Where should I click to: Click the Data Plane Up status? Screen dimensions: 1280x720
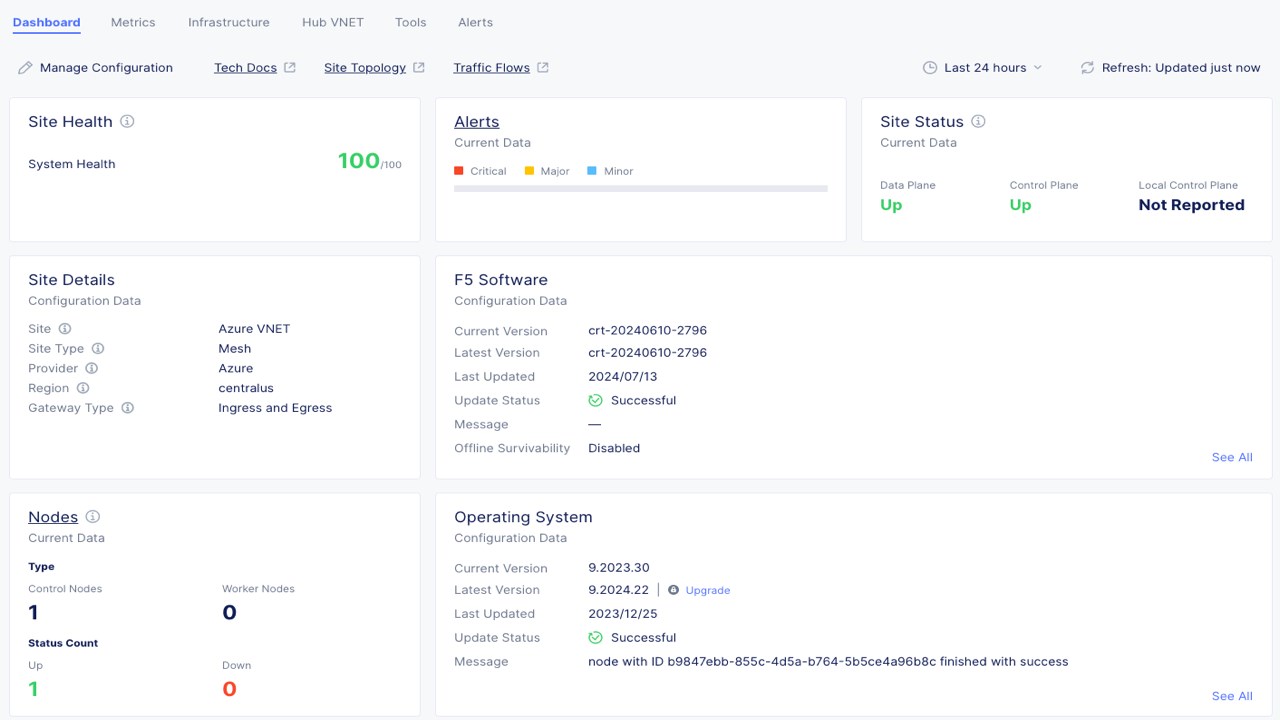pyautogui.click(x=891, y=205)
